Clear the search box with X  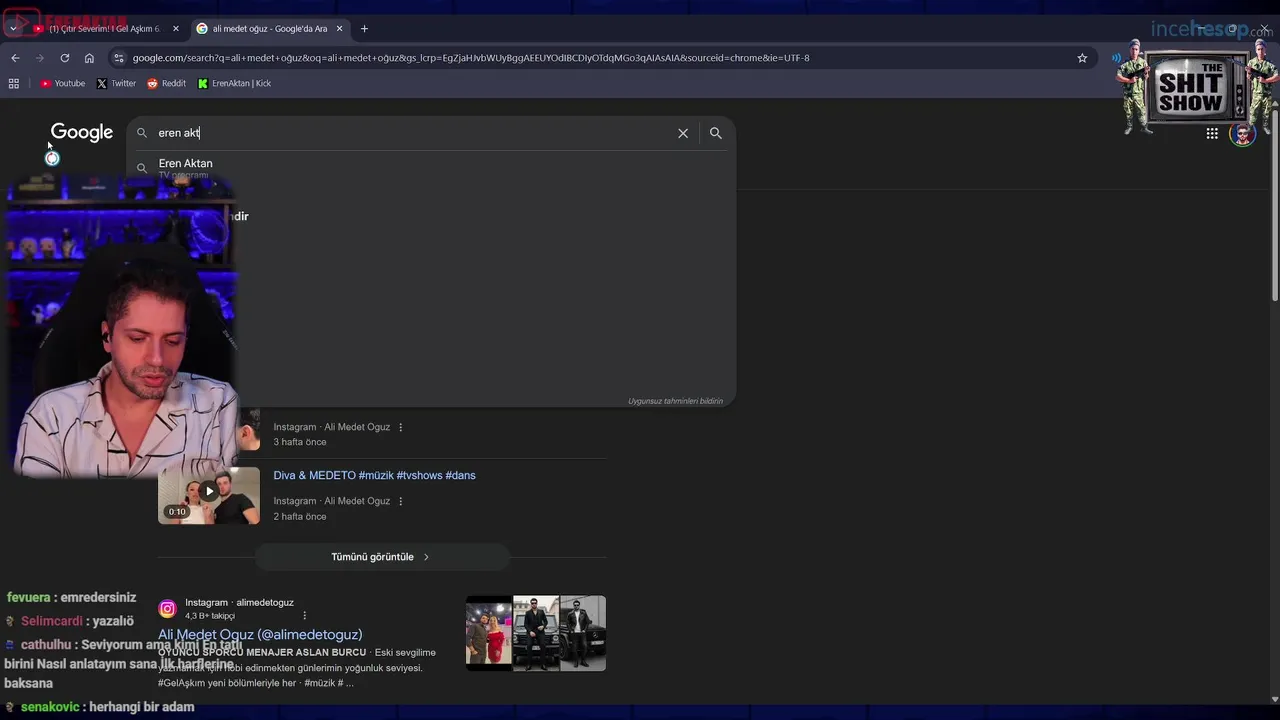683,133
